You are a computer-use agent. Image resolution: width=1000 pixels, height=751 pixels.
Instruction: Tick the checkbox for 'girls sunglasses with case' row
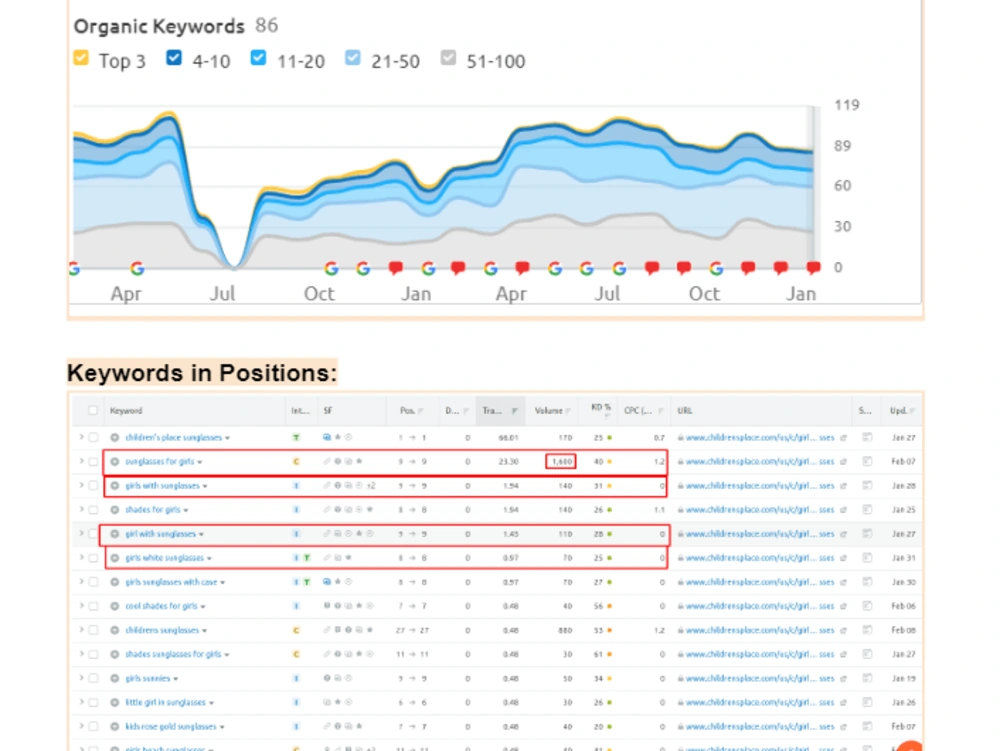coord(93,582)
